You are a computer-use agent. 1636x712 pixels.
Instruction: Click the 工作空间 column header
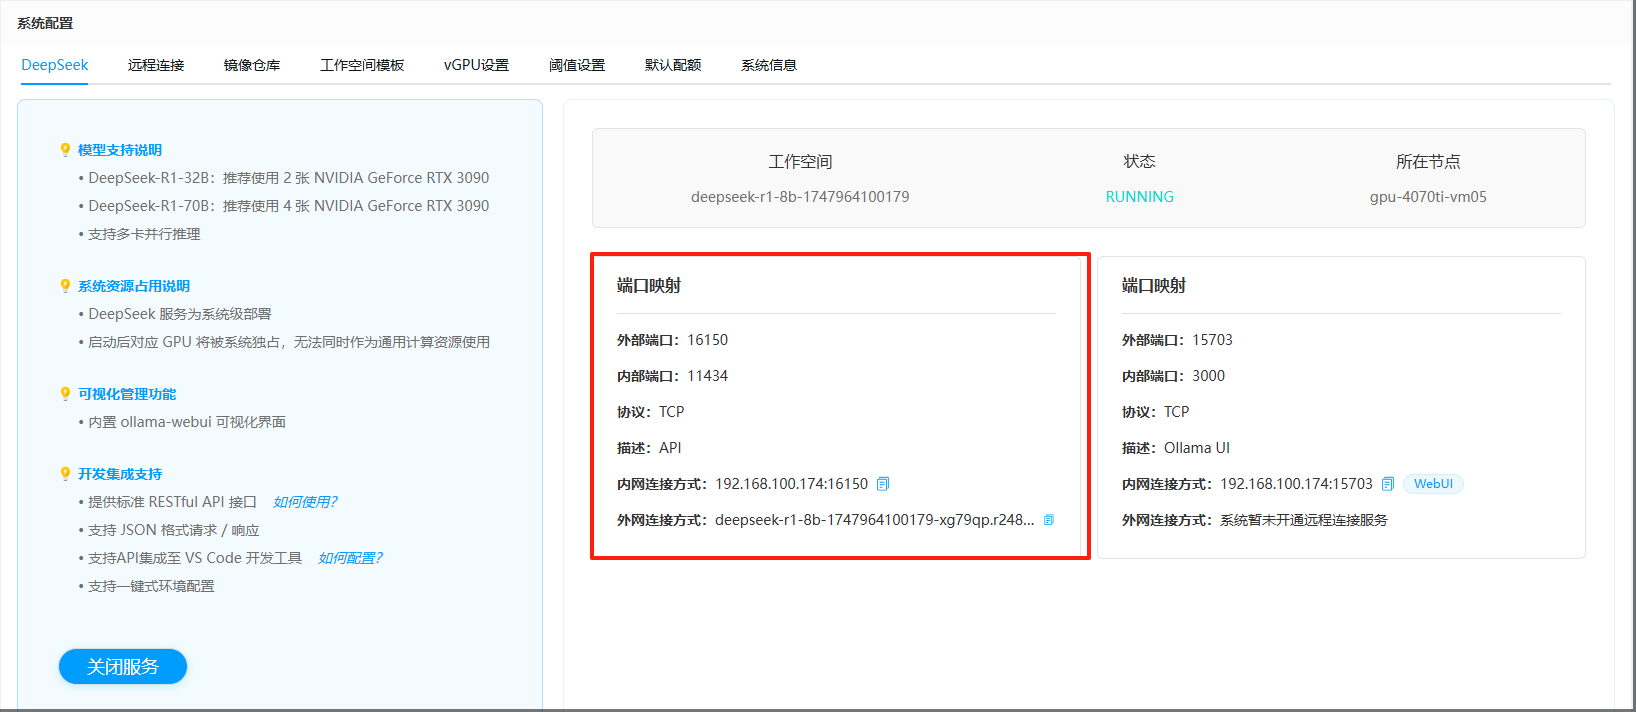point(800,162)
